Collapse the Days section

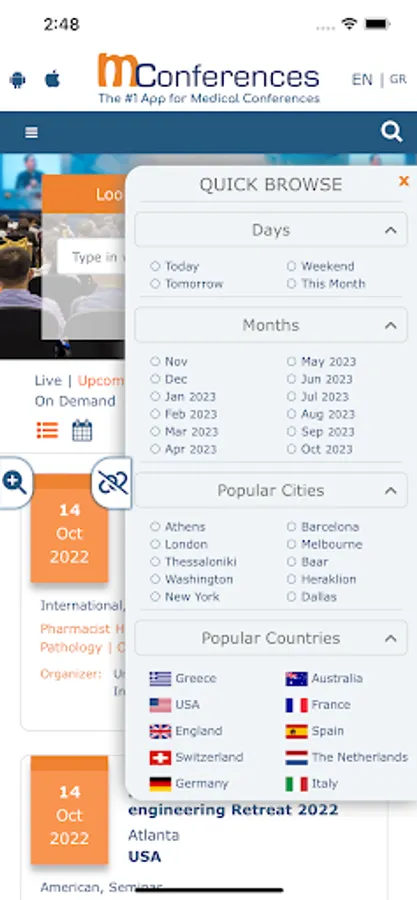pos(391,230)
